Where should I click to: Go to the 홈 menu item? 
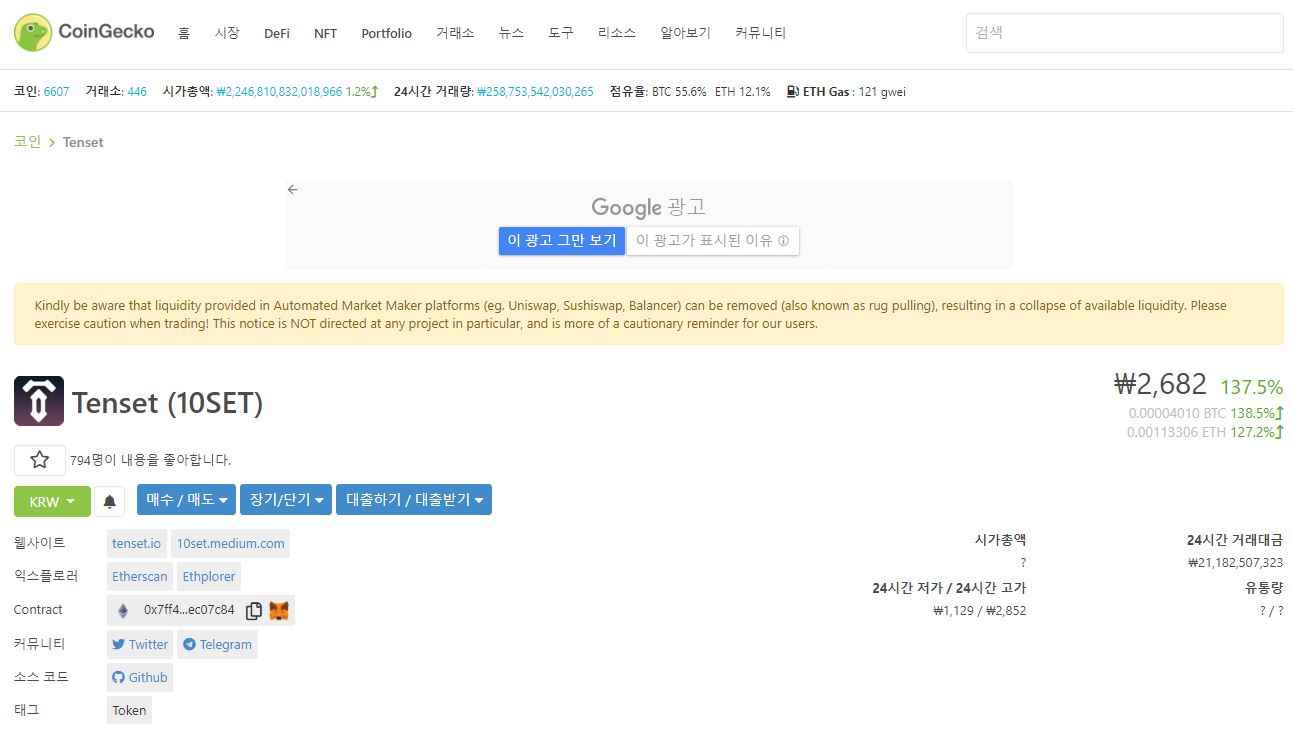click(x=184, y=33)
